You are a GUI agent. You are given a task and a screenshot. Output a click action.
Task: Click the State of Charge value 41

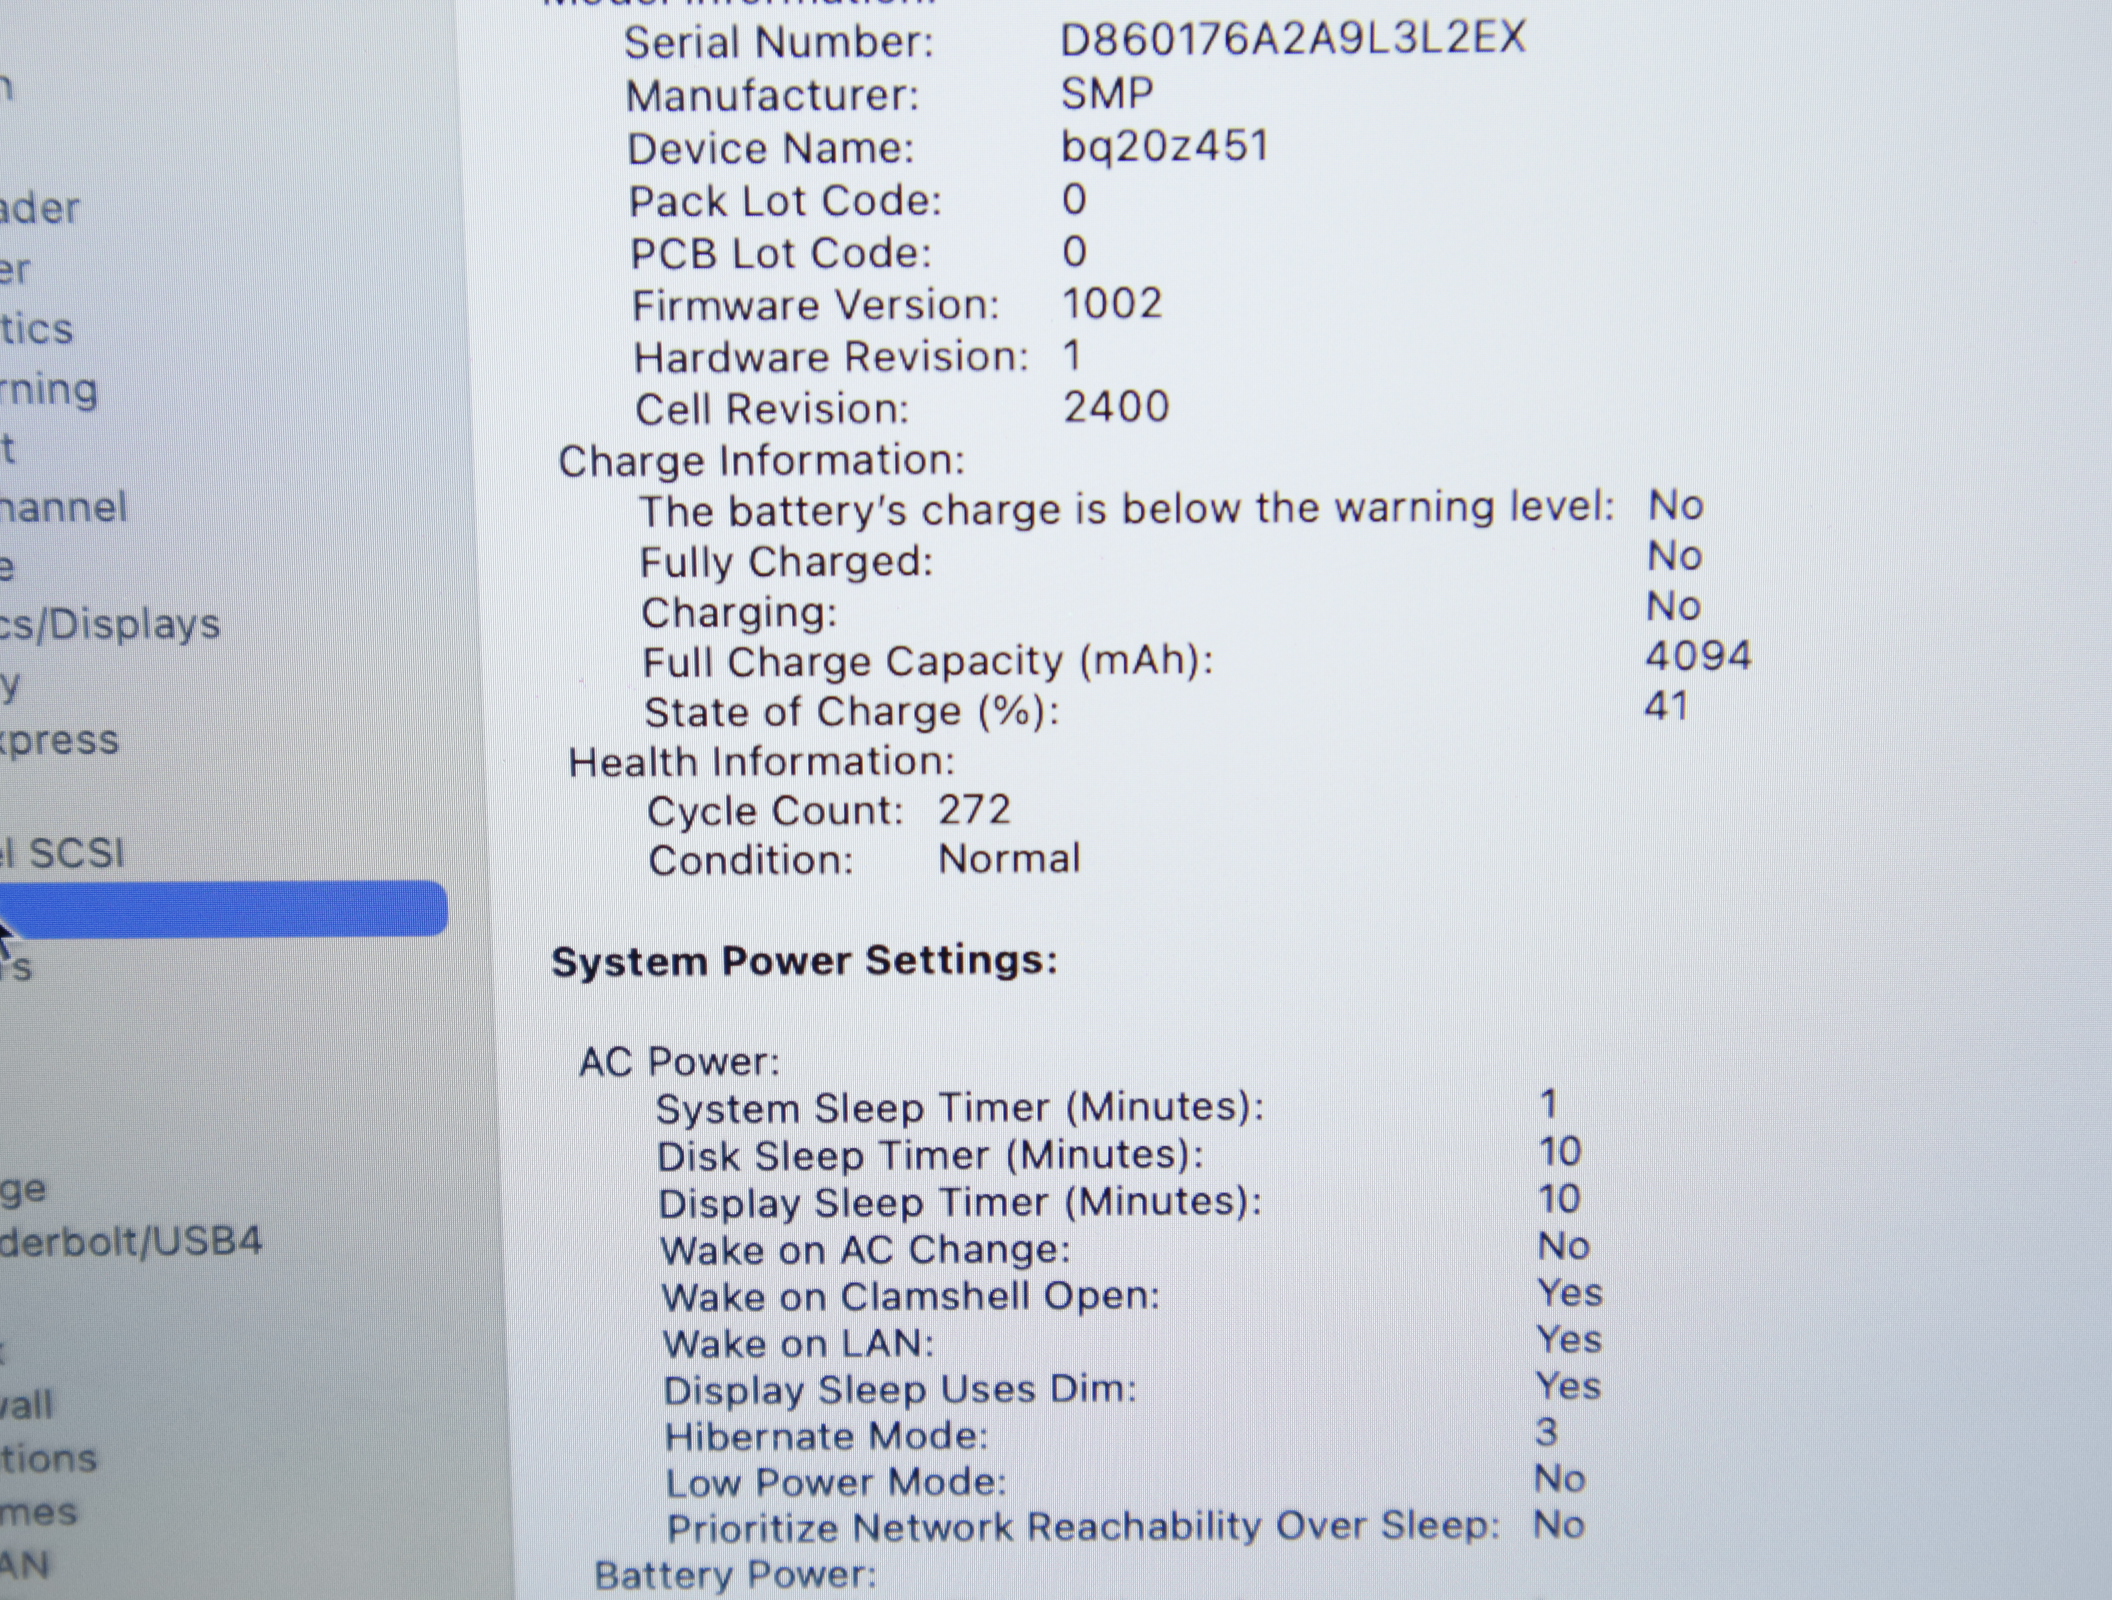click(x=1666, y=706)
